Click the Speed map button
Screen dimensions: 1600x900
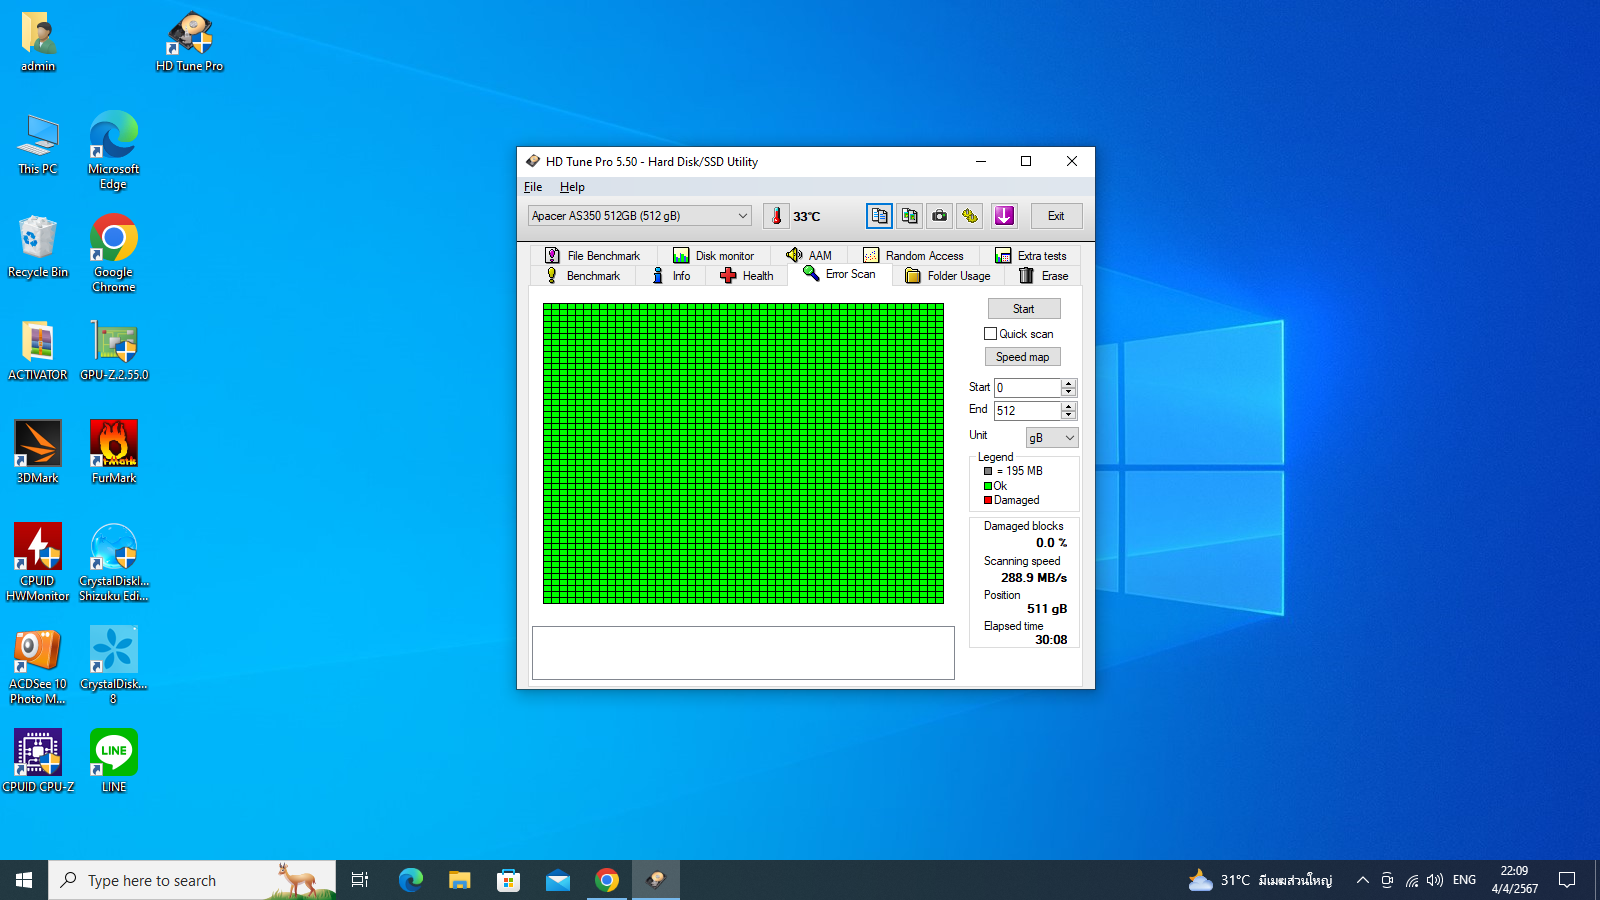(x=1023, y=357)
